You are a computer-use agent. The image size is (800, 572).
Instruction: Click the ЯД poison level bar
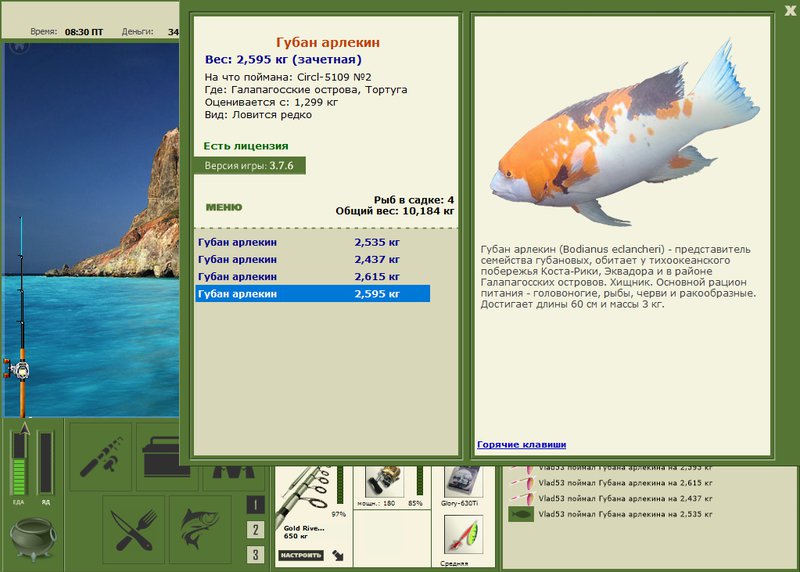pos(45,464)
